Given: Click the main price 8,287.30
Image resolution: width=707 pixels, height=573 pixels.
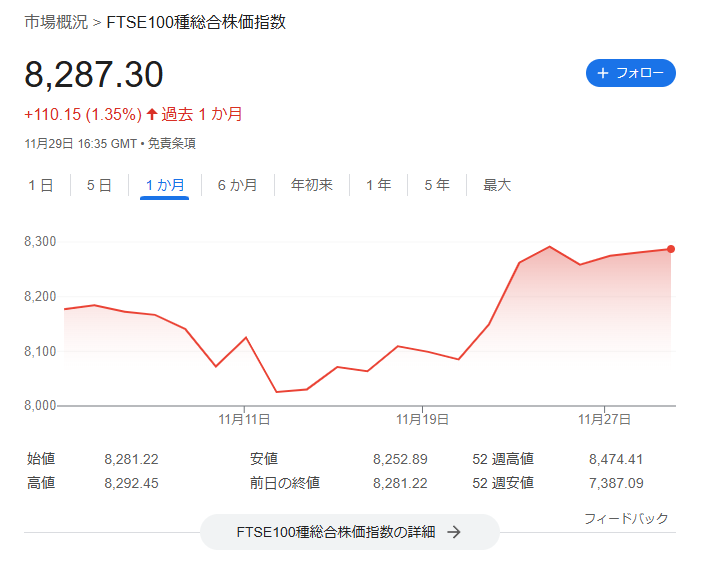Looking at the screenshot, I should 94,74.
